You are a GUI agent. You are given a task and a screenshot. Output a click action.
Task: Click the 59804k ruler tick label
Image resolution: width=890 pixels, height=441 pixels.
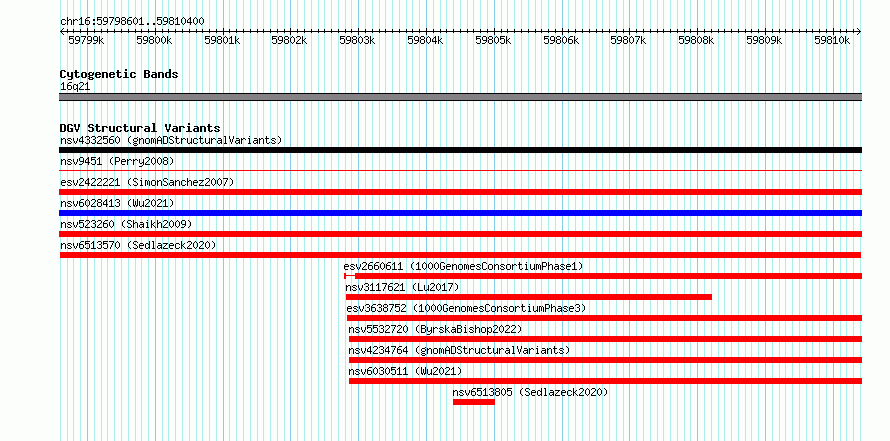[425, 40]
